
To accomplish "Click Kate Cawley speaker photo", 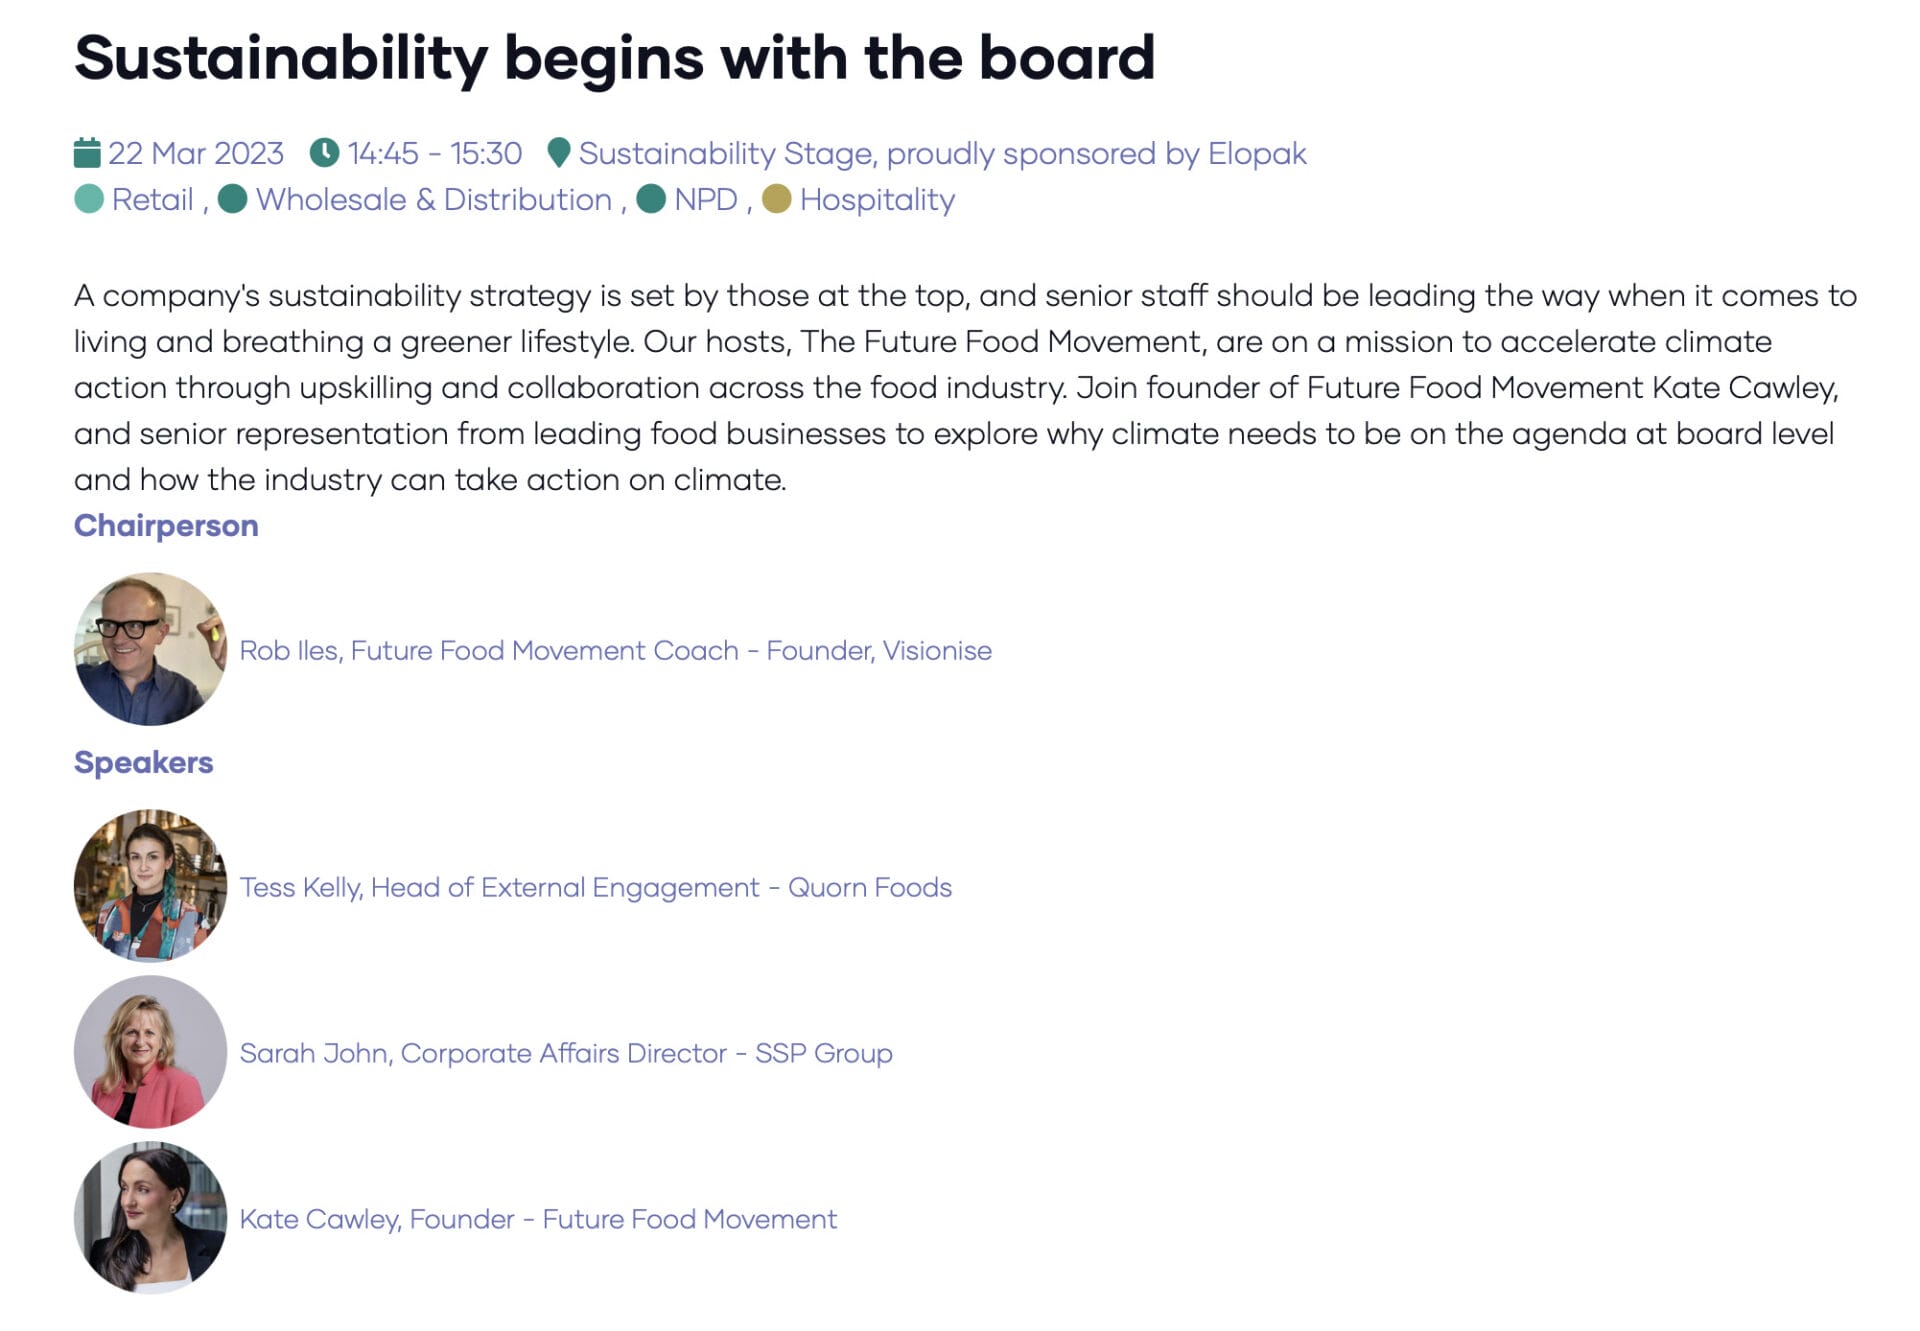I will coord(150,1218).
